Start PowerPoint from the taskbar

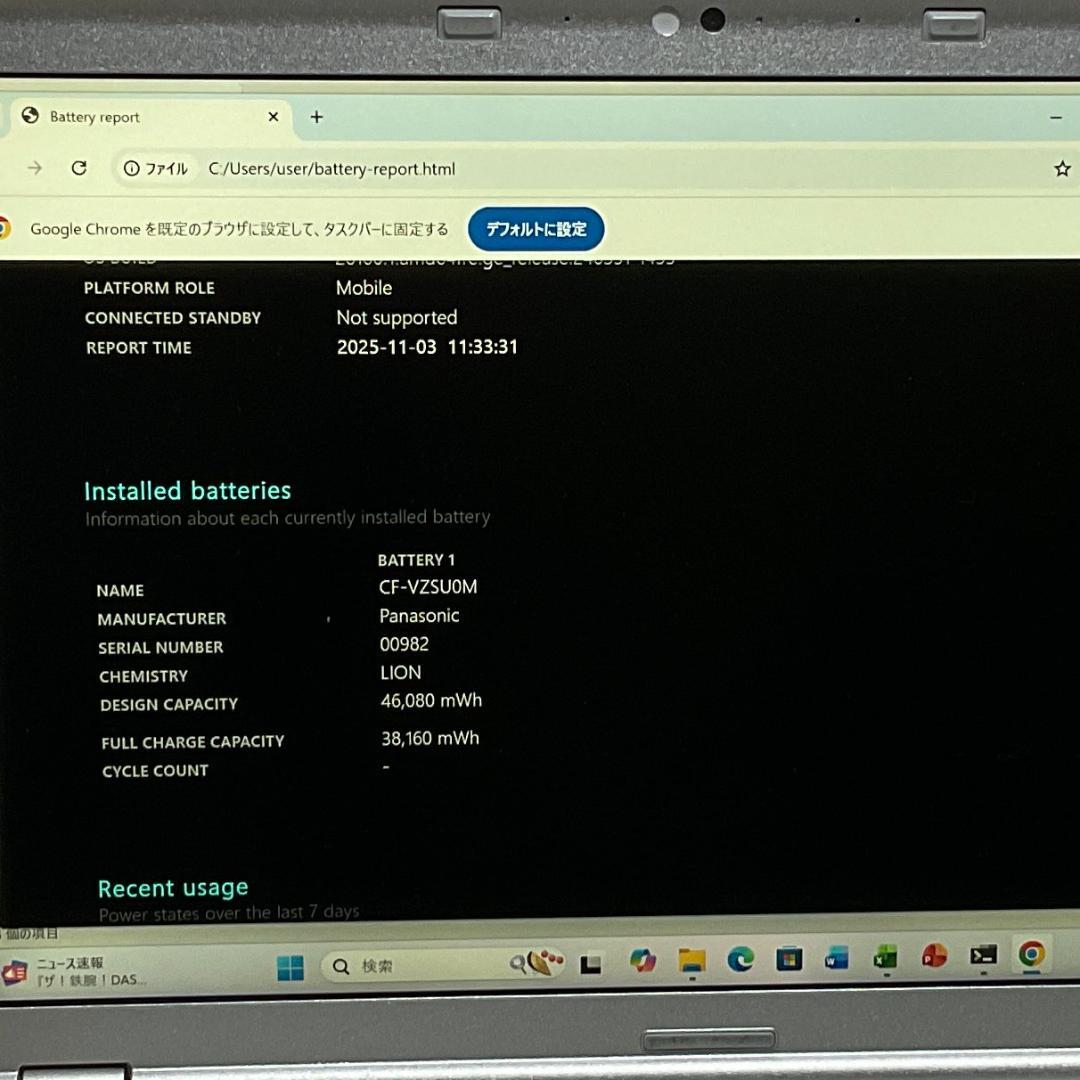[x=934, y=965]
